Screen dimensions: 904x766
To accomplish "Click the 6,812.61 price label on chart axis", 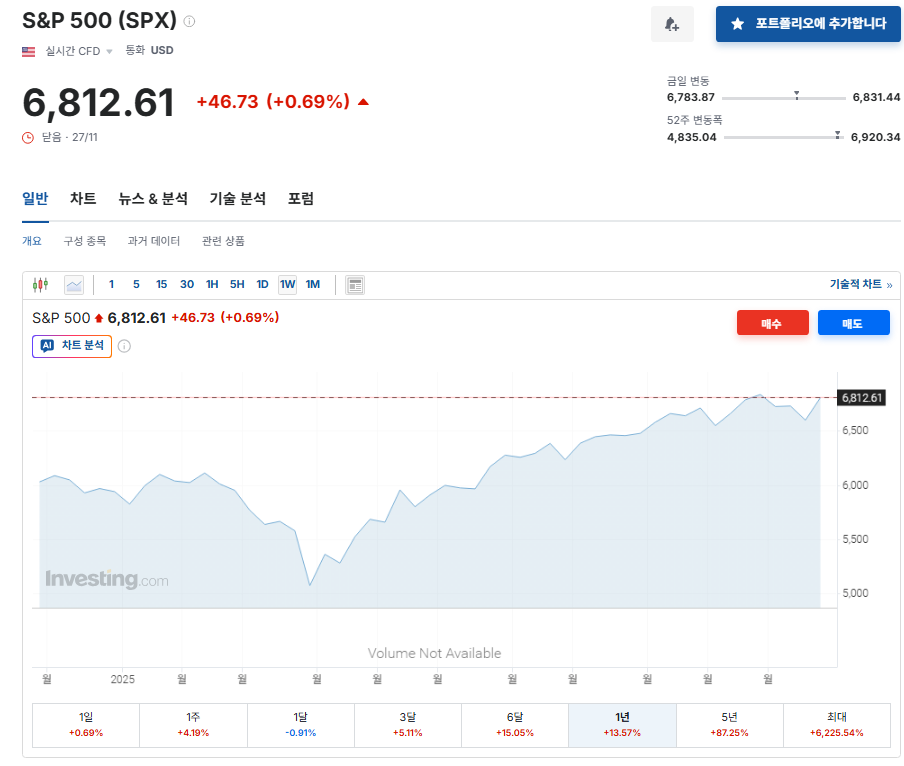I will (861, 398).
